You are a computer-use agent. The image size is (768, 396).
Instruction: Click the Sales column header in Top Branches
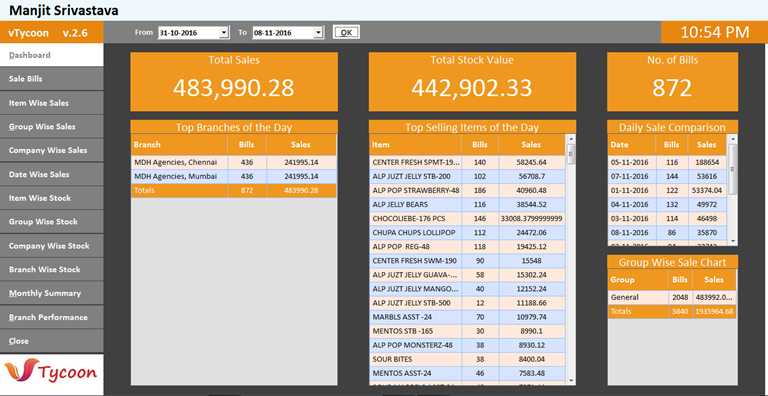pos(301,145)
